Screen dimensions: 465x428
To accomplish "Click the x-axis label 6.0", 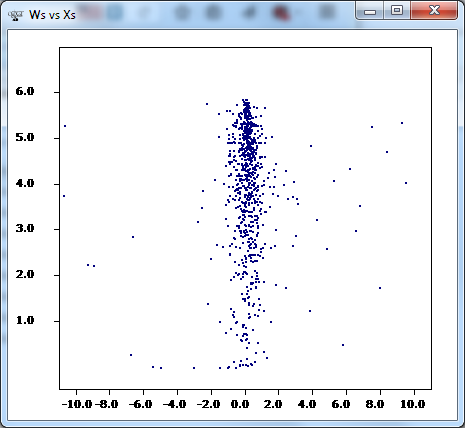I will [x=341, y=404].
